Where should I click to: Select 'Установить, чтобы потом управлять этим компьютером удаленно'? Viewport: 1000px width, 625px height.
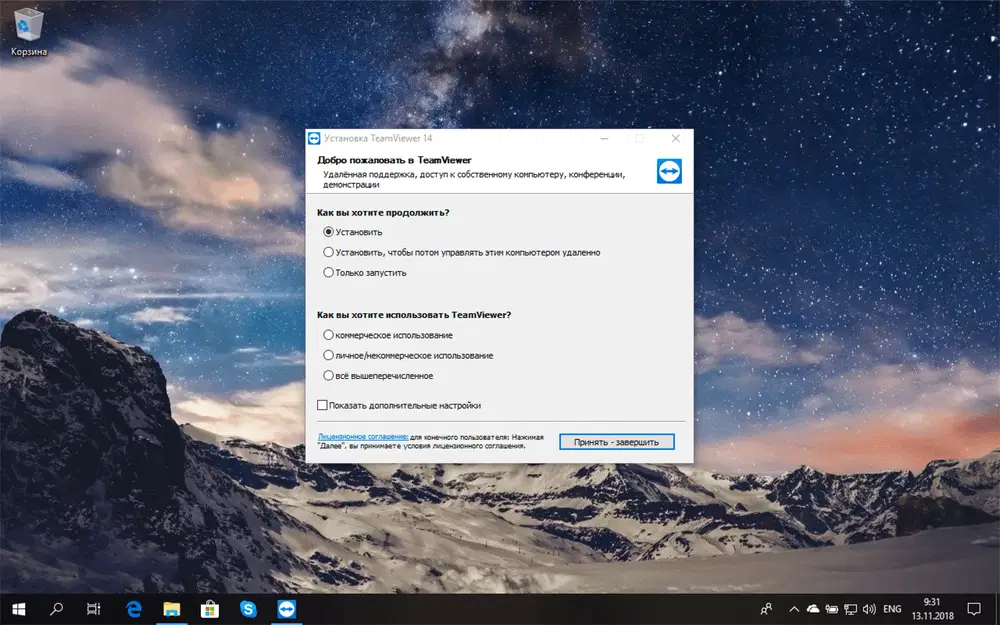(x=462, y=253)
